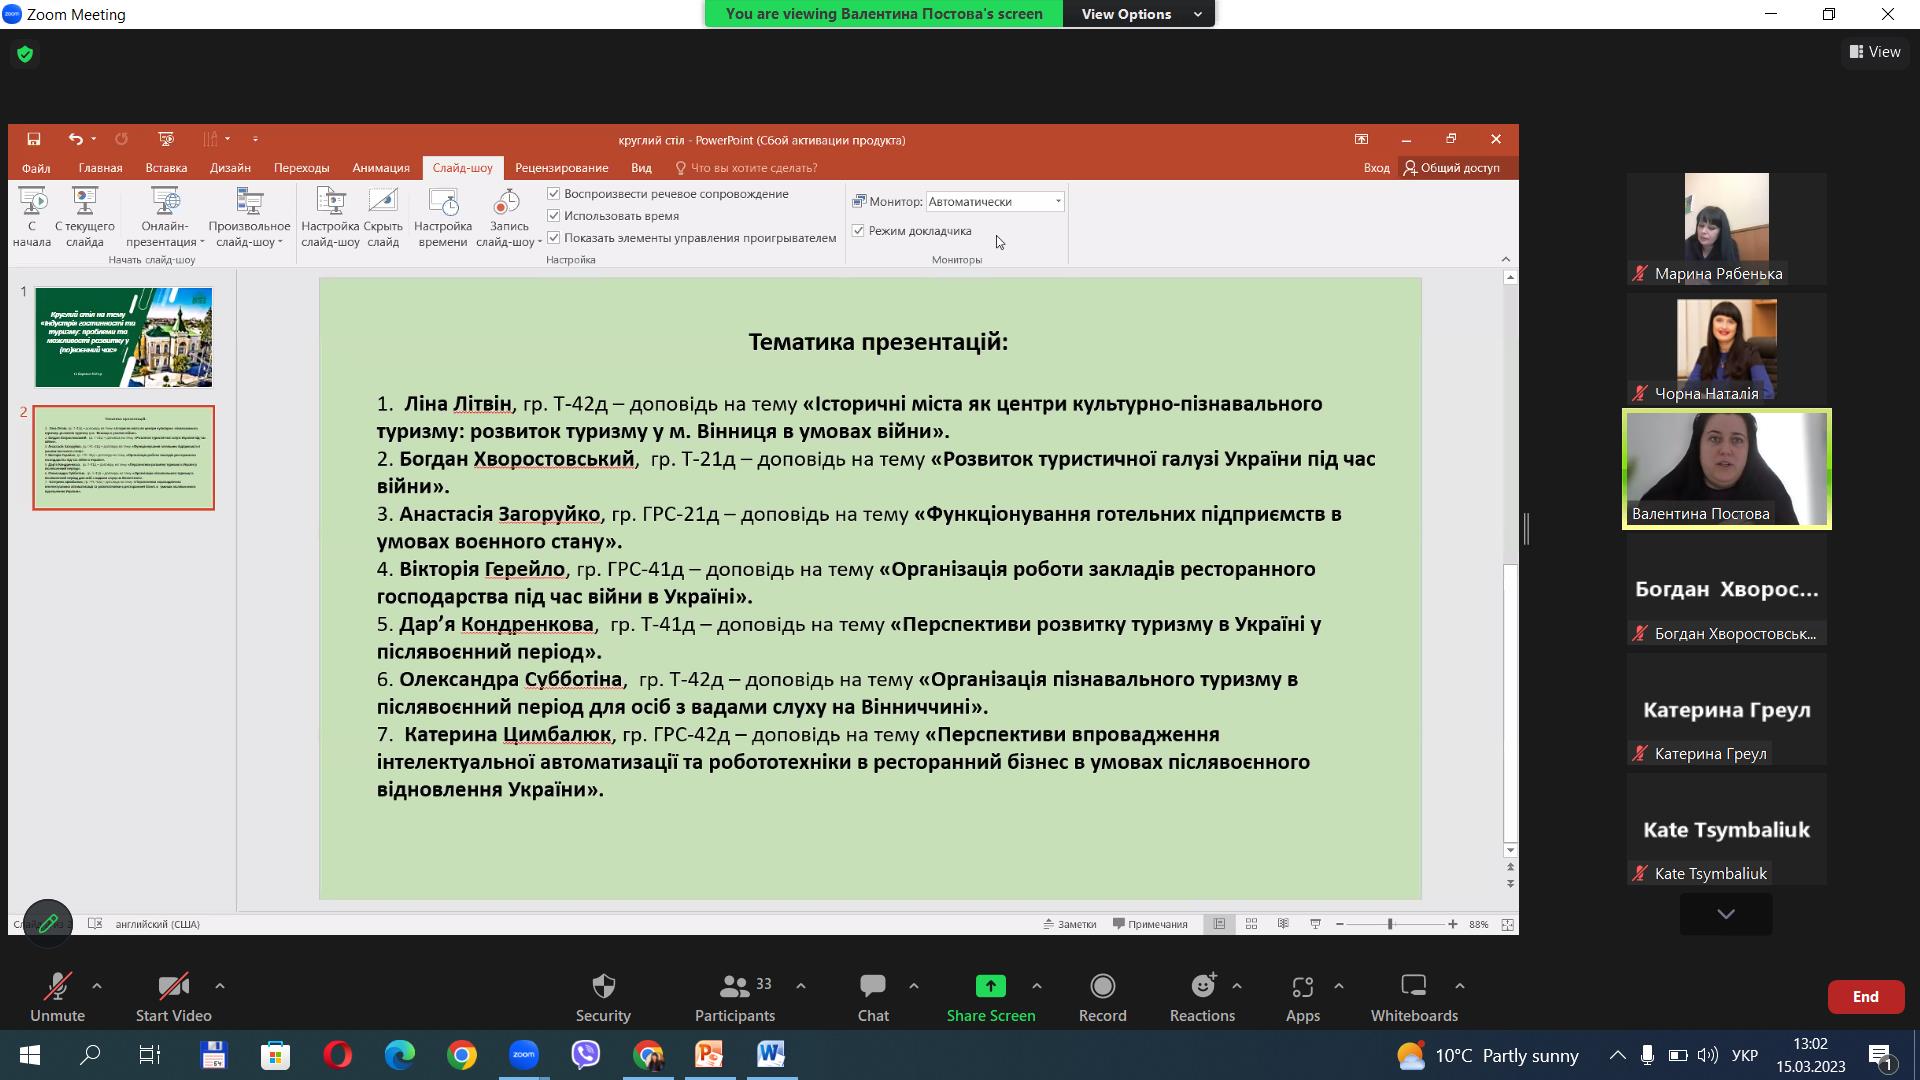
Task: Open the Reactions menu
Action: click(x=1202, y=987)
